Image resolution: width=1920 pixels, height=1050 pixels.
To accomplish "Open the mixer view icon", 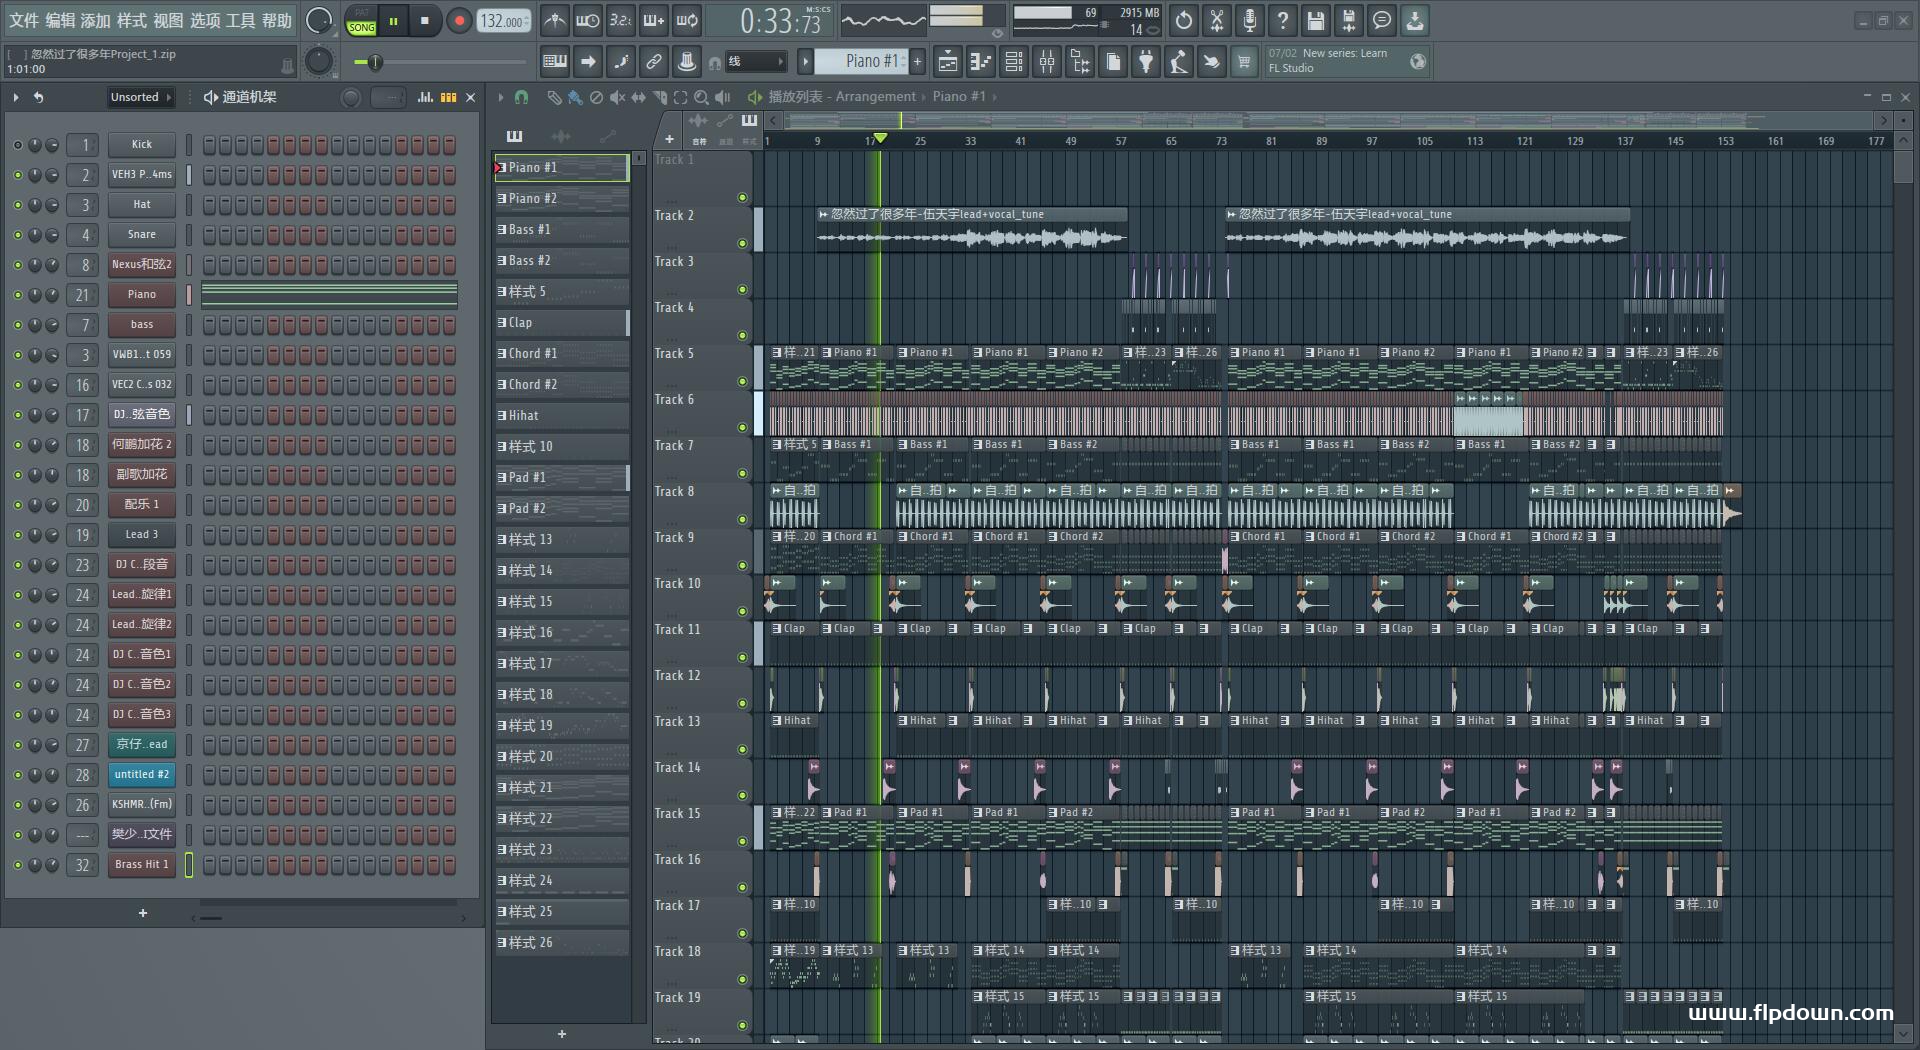I will [x=1047, y=62].
